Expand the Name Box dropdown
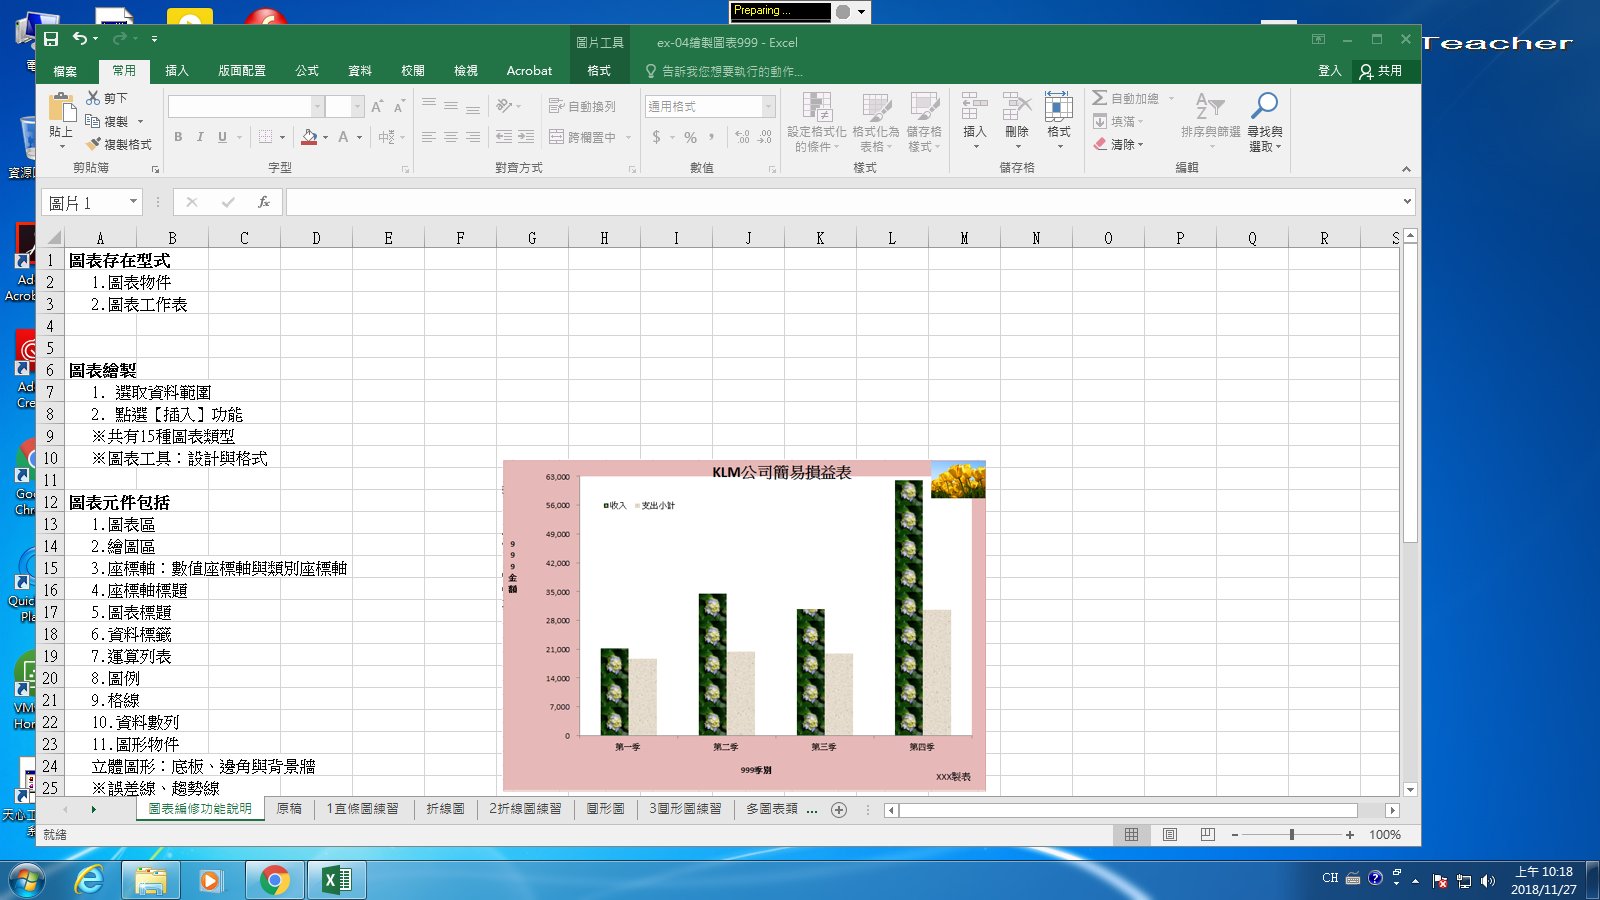The width and height of the screenshot is (1600, 900). 133,202
